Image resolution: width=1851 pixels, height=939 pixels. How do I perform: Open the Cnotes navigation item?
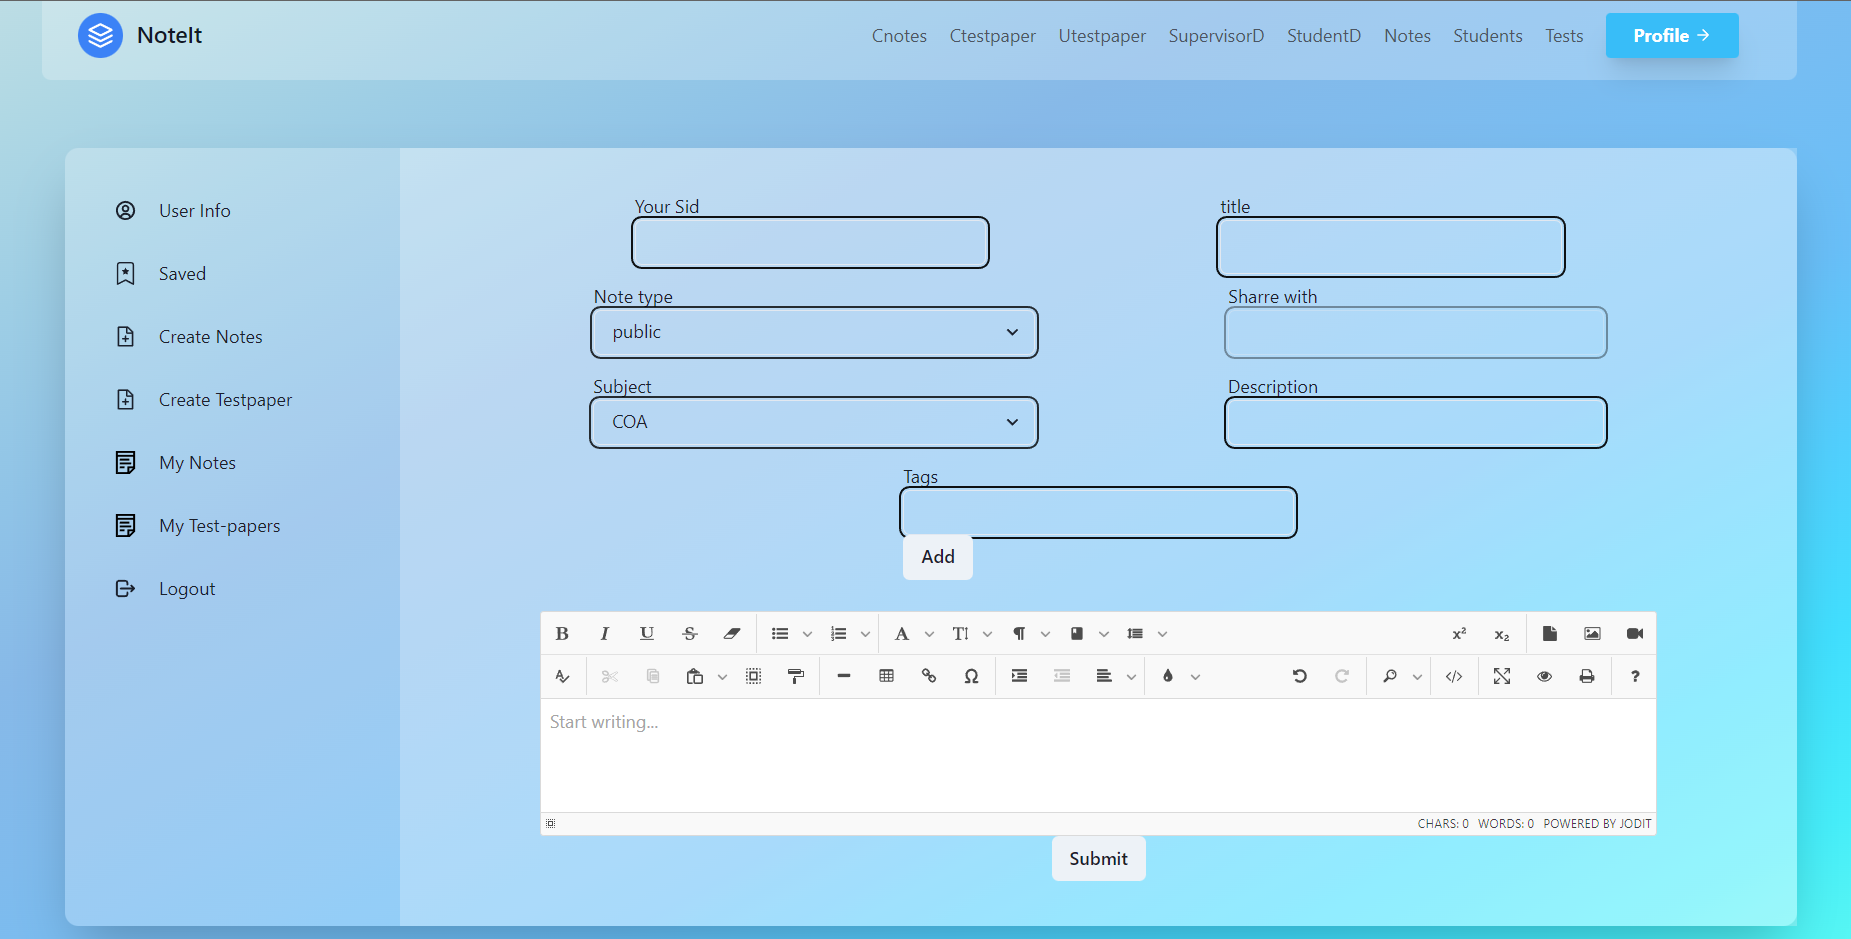[898, 35]
